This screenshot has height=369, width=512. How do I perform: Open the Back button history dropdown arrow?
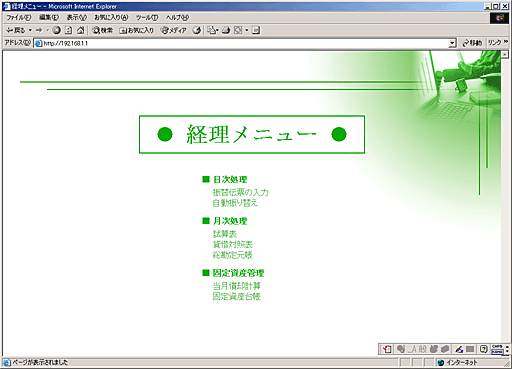tap(30, 30)
